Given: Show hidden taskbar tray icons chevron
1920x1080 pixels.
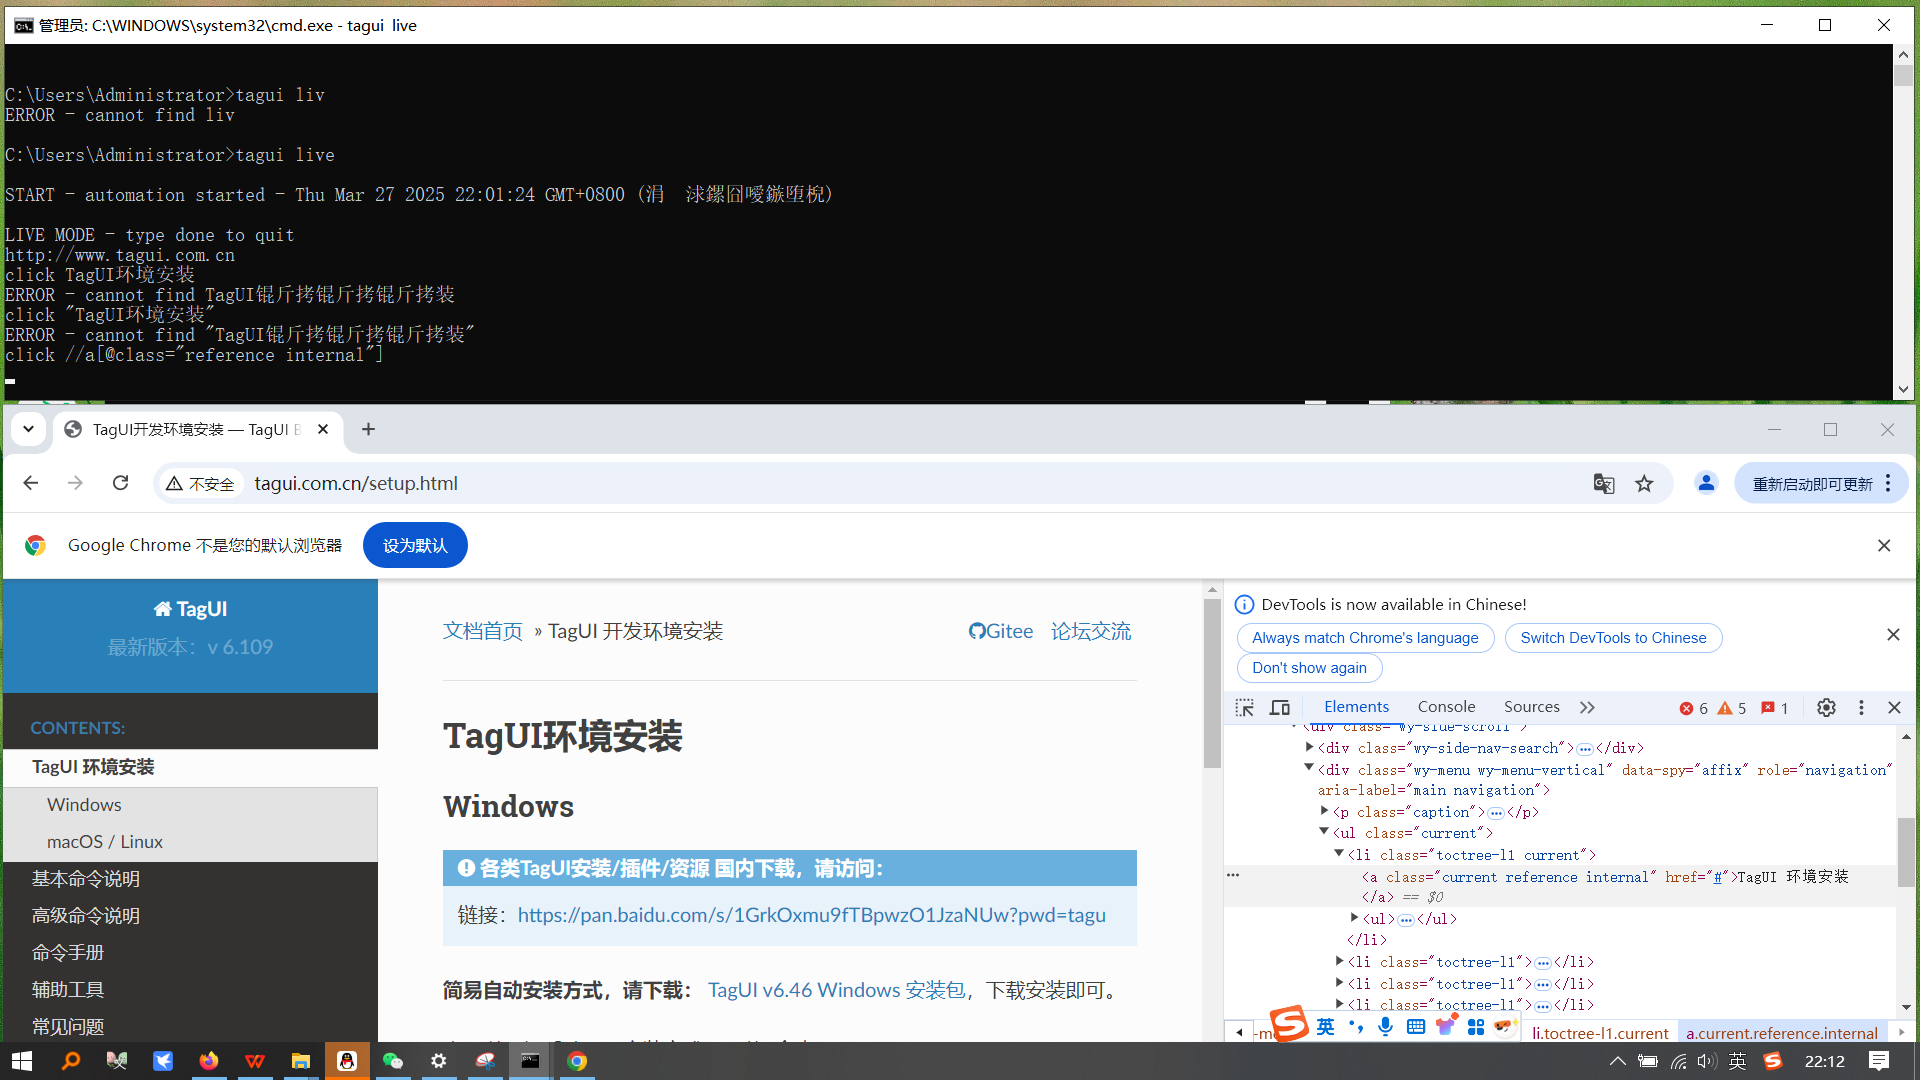Looking at the screenshot, I should click(1617, 1061).
